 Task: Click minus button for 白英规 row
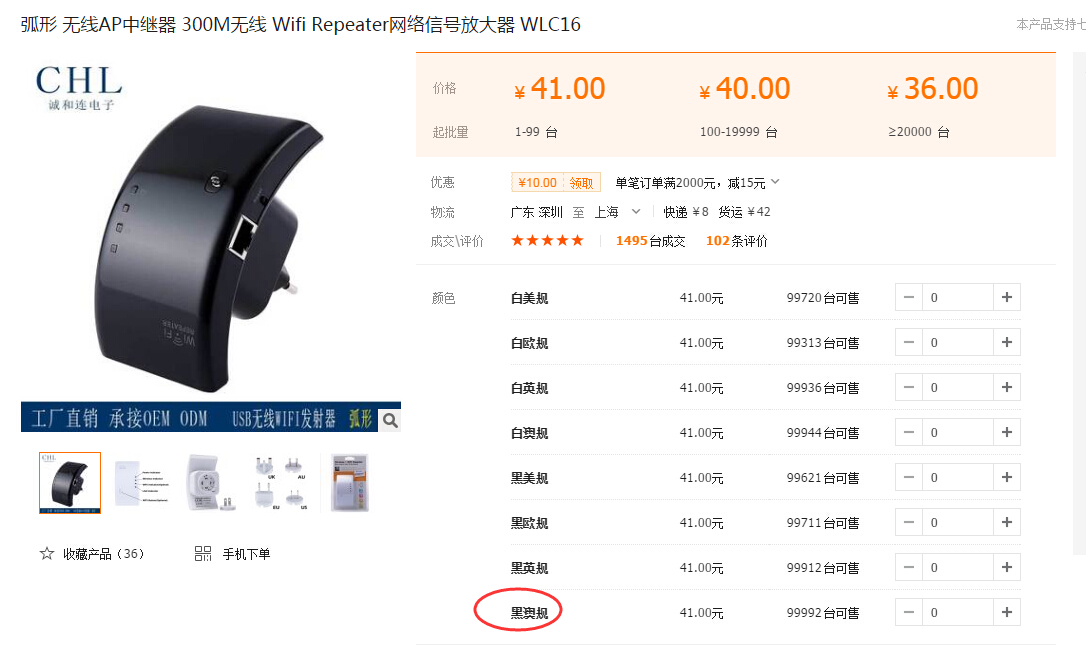pos(909,387)
